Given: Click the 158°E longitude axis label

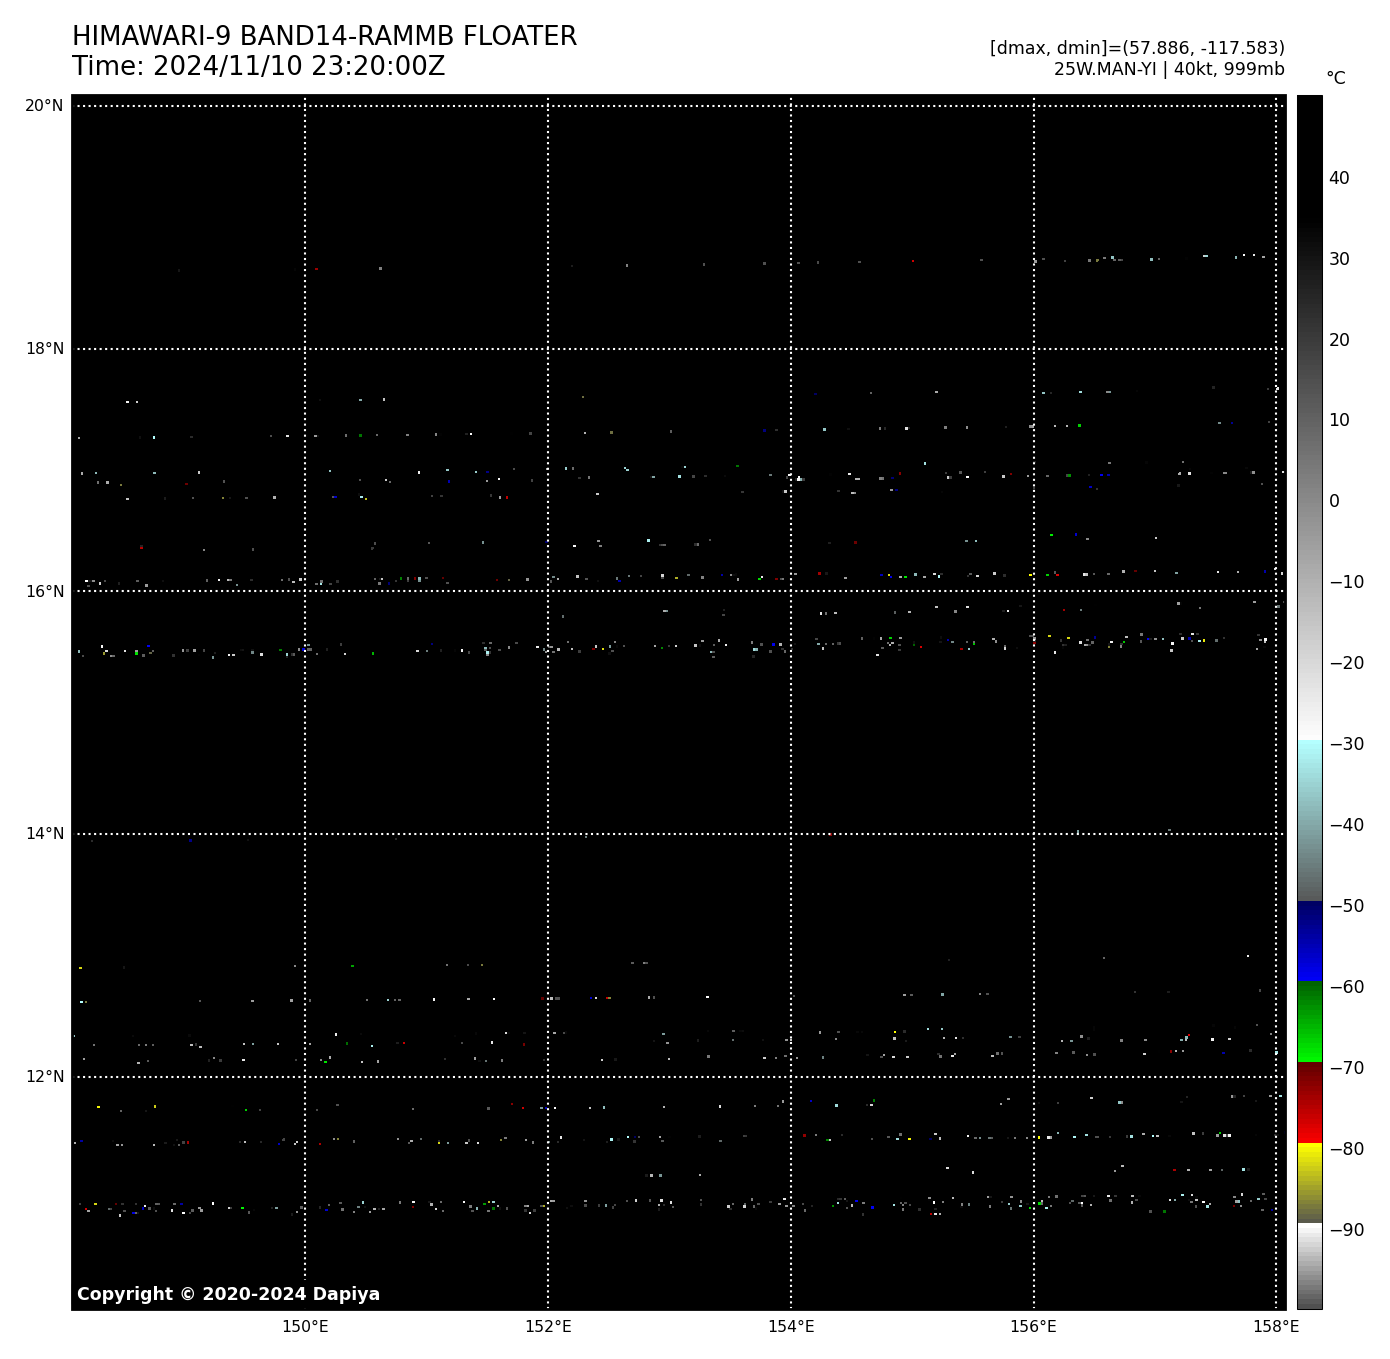Looking at the screenshot, I should pyautogui.click(x=1276, y=1327).
